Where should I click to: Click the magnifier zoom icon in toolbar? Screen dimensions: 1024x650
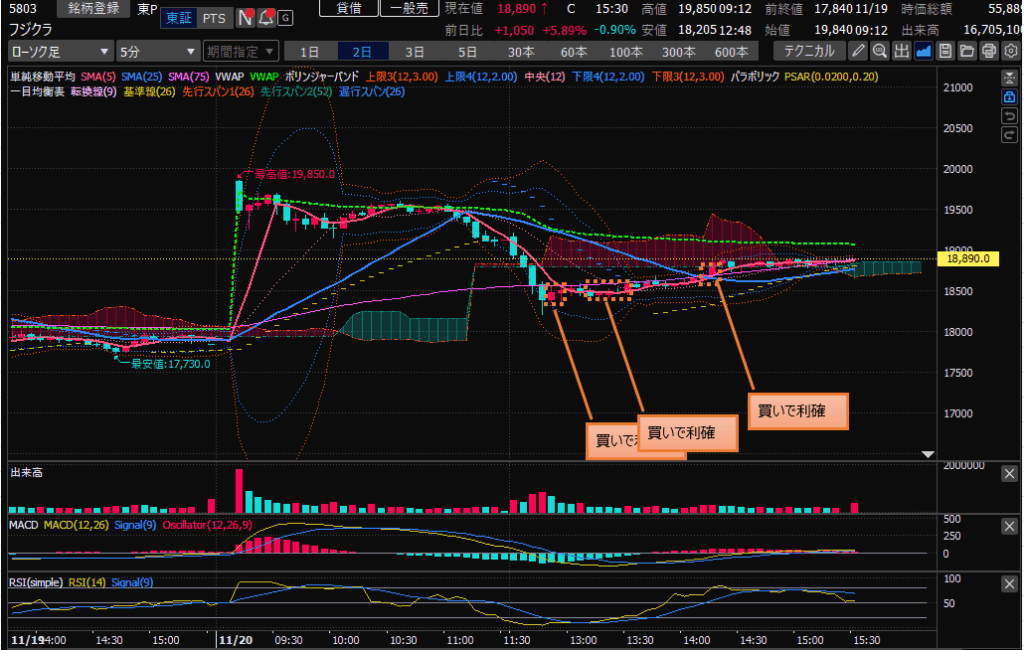pyautogui.click(x=879, y=50)
